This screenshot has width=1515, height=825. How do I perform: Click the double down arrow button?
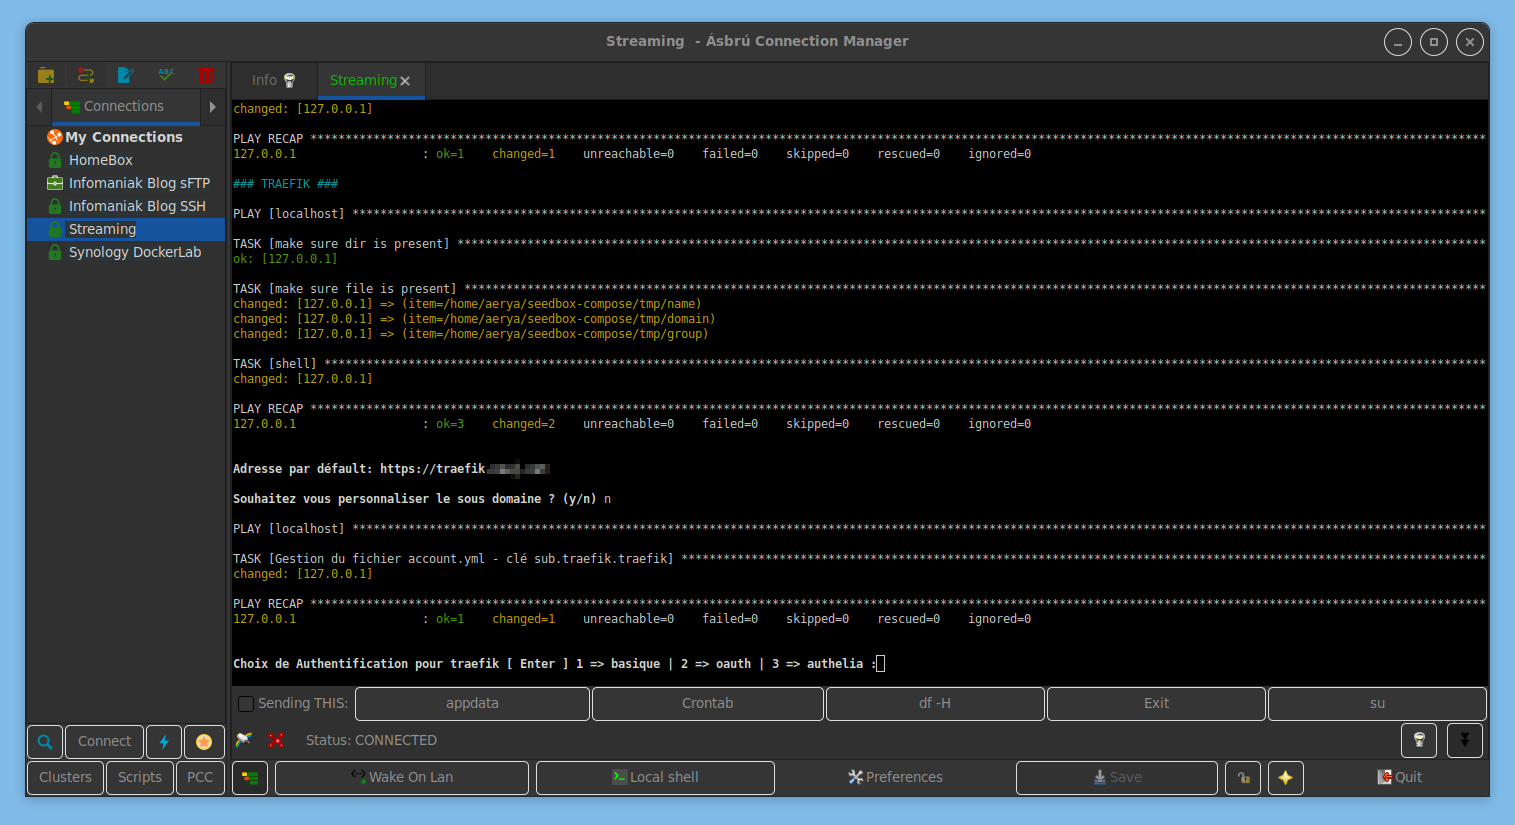(1465, 740)
